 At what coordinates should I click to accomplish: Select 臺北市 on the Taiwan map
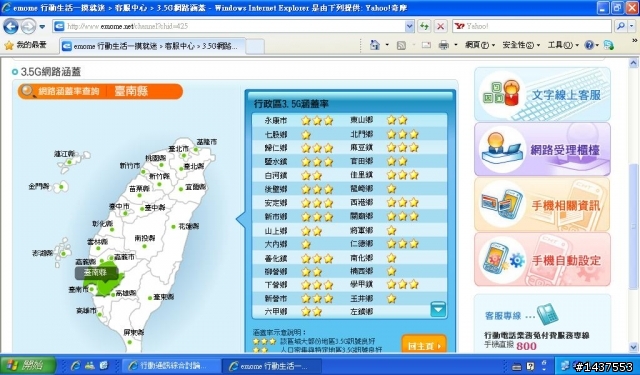[179, 149]
